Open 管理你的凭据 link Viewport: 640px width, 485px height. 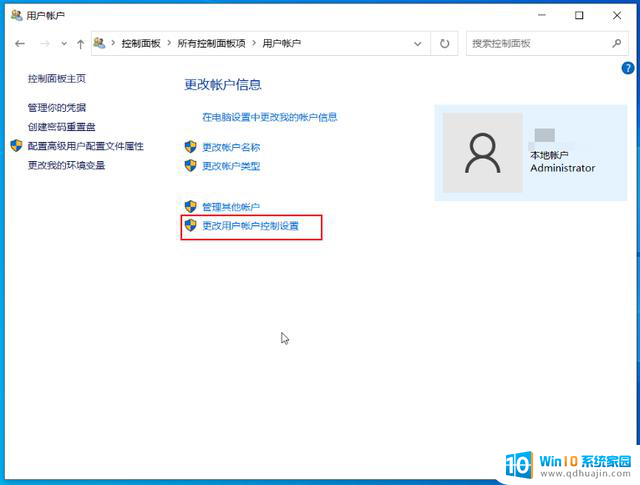[x=57, y=108]
